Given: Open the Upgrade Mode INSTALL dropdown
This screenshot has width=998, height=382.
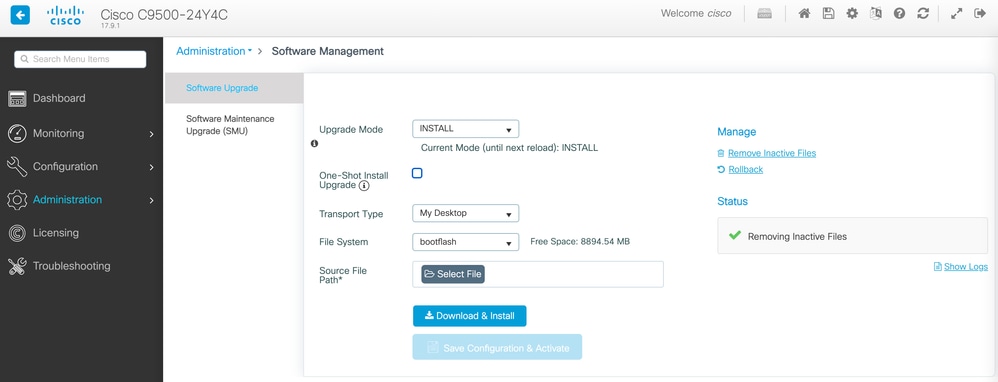Looking at the screenshot, I should [466, 129].
